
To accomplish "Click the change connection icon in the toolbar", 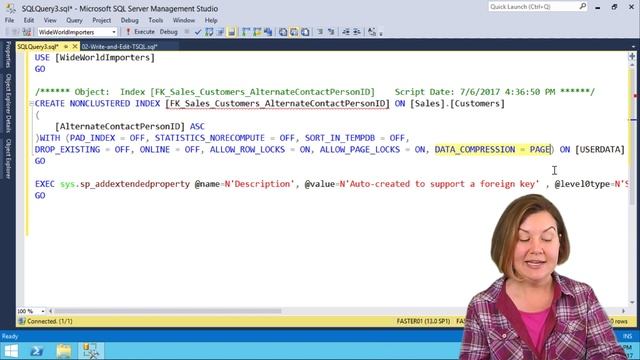I will pos(27,32).
